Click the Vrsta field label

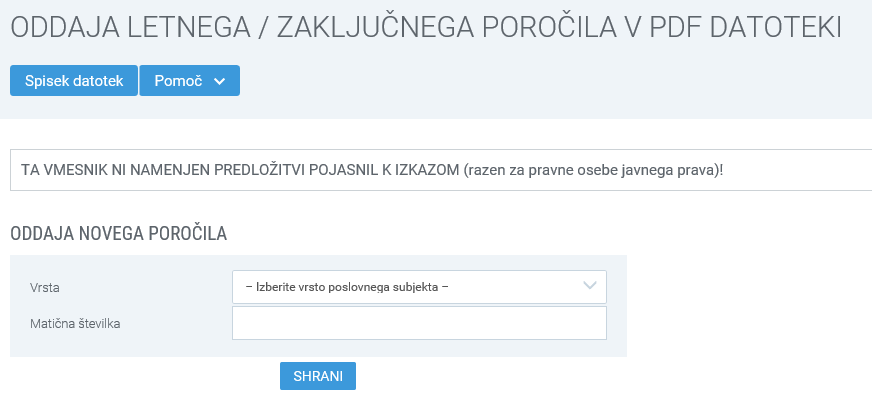click(x=45, y=288)
